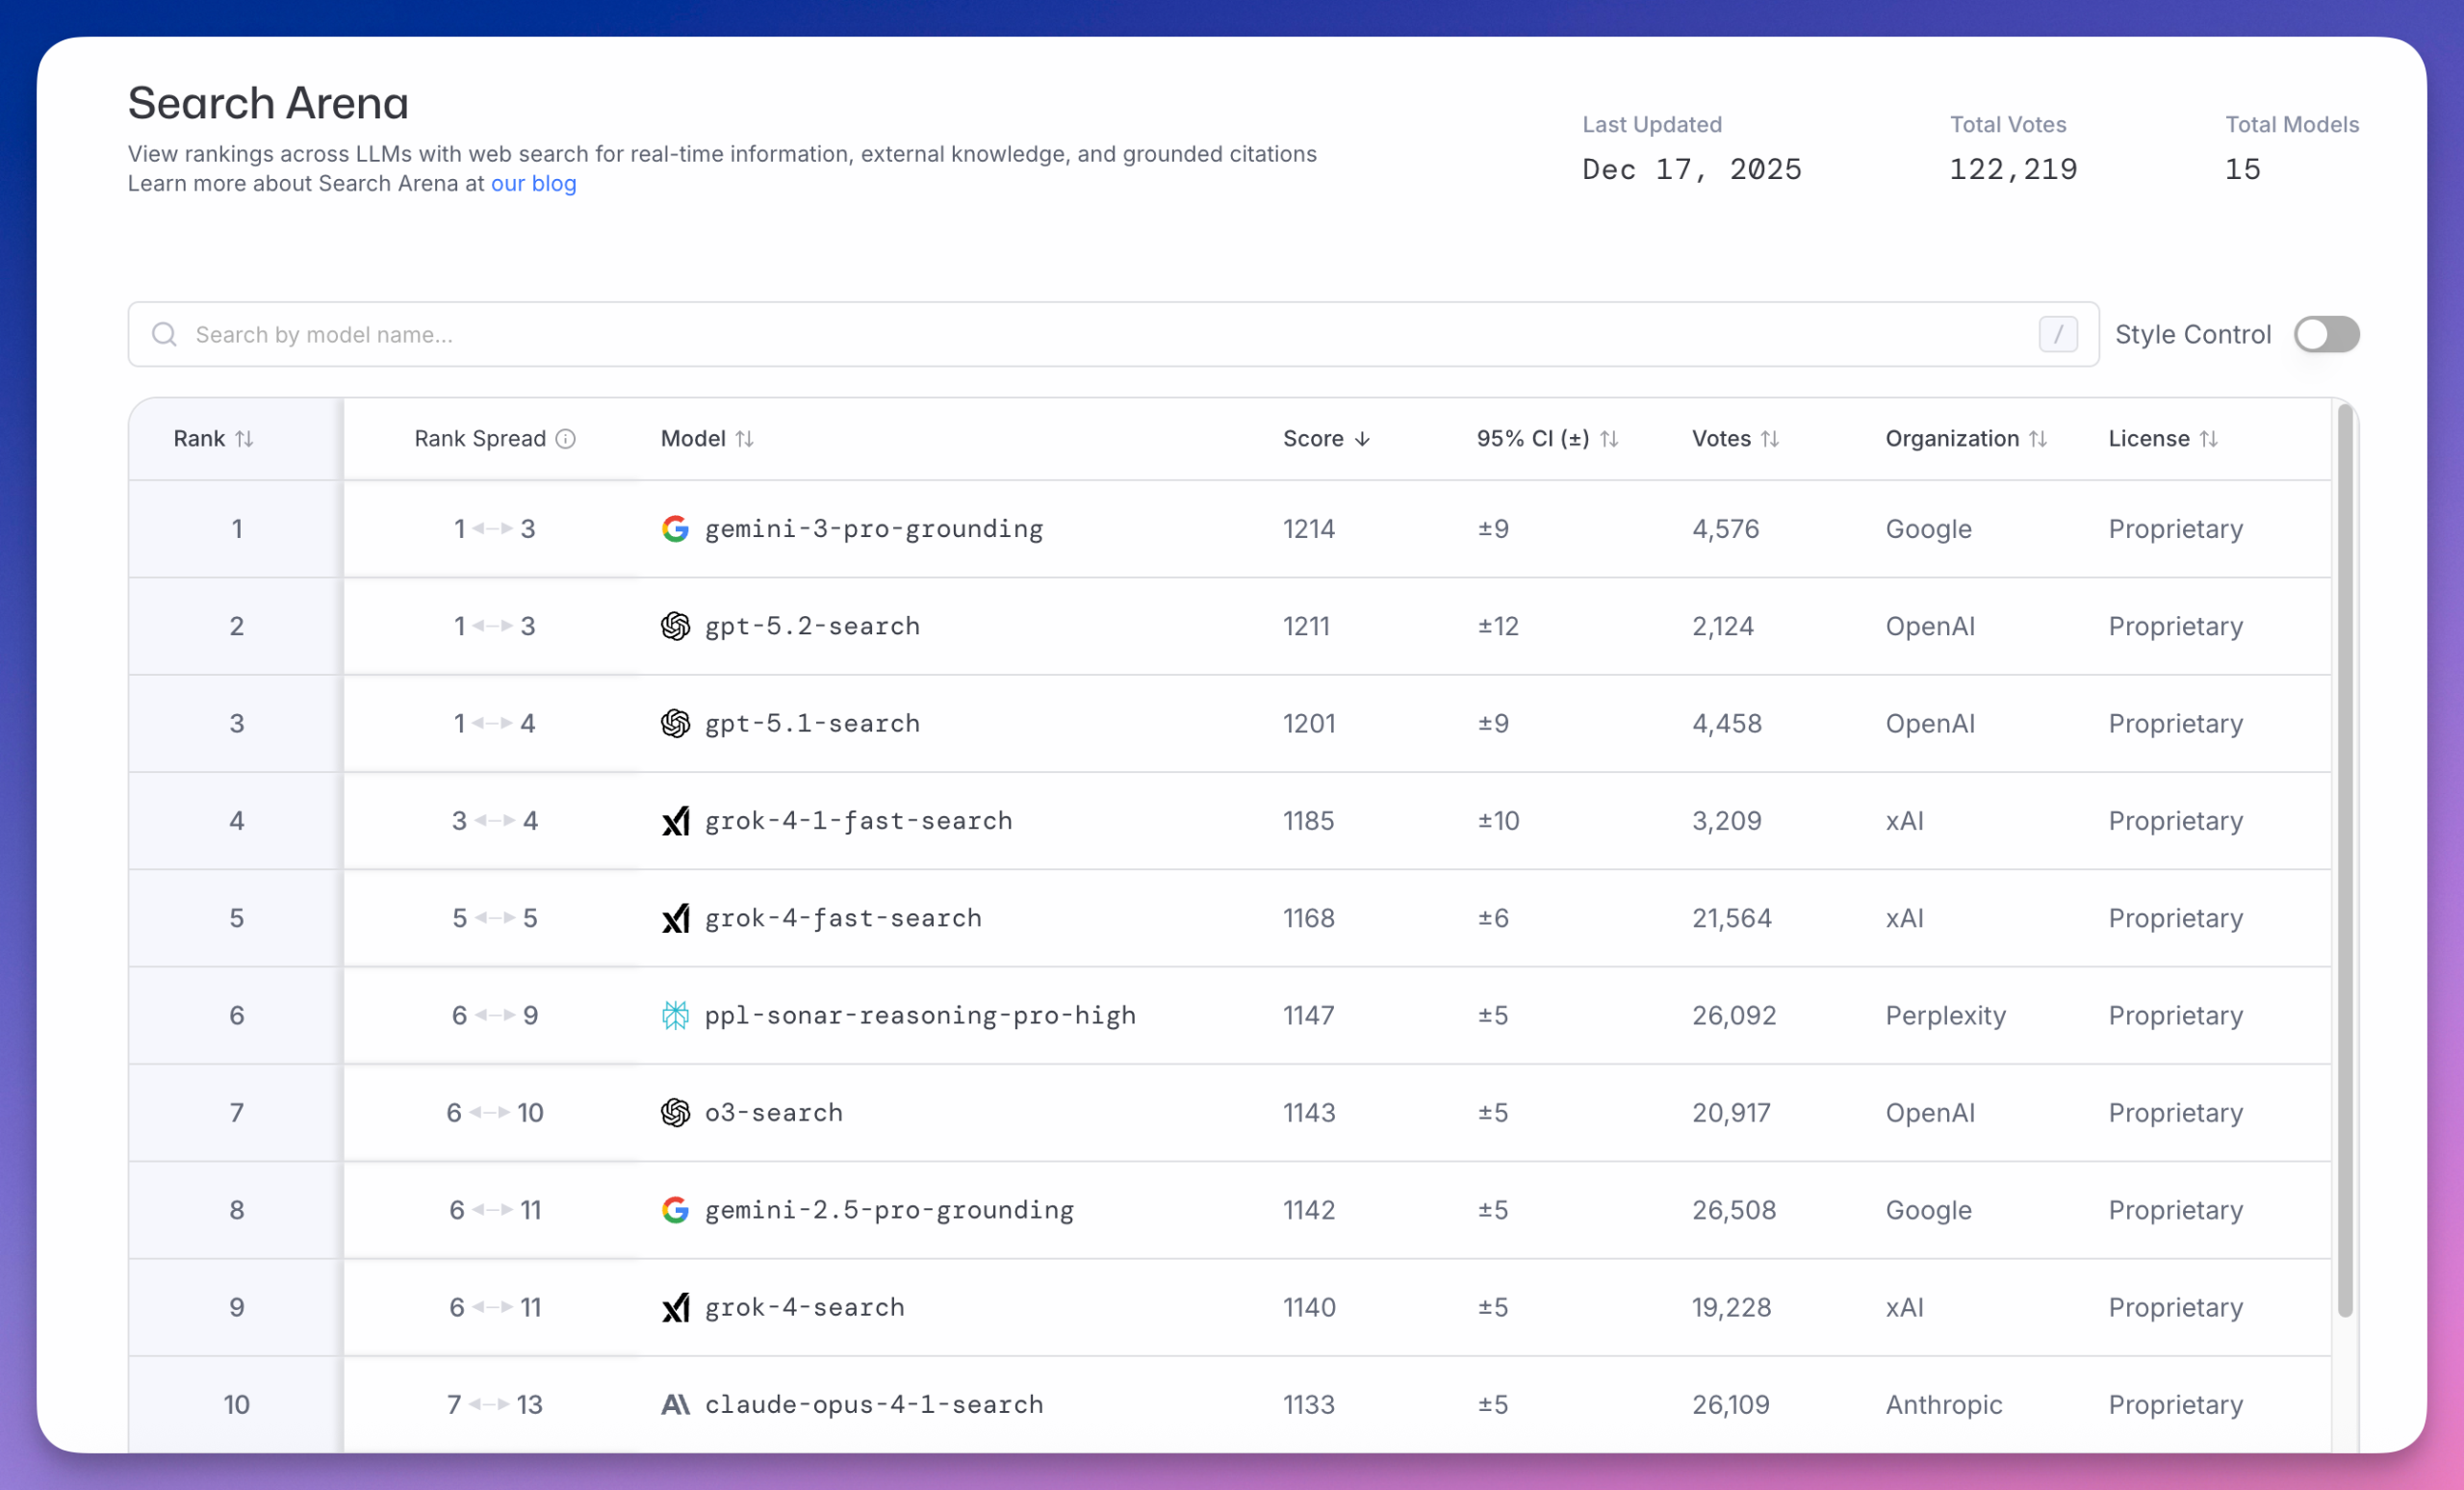The height and width of the screenshot is (1490, 2464).
Task: Focus the Search by model name field
Action: click(x=1100, y=334)
